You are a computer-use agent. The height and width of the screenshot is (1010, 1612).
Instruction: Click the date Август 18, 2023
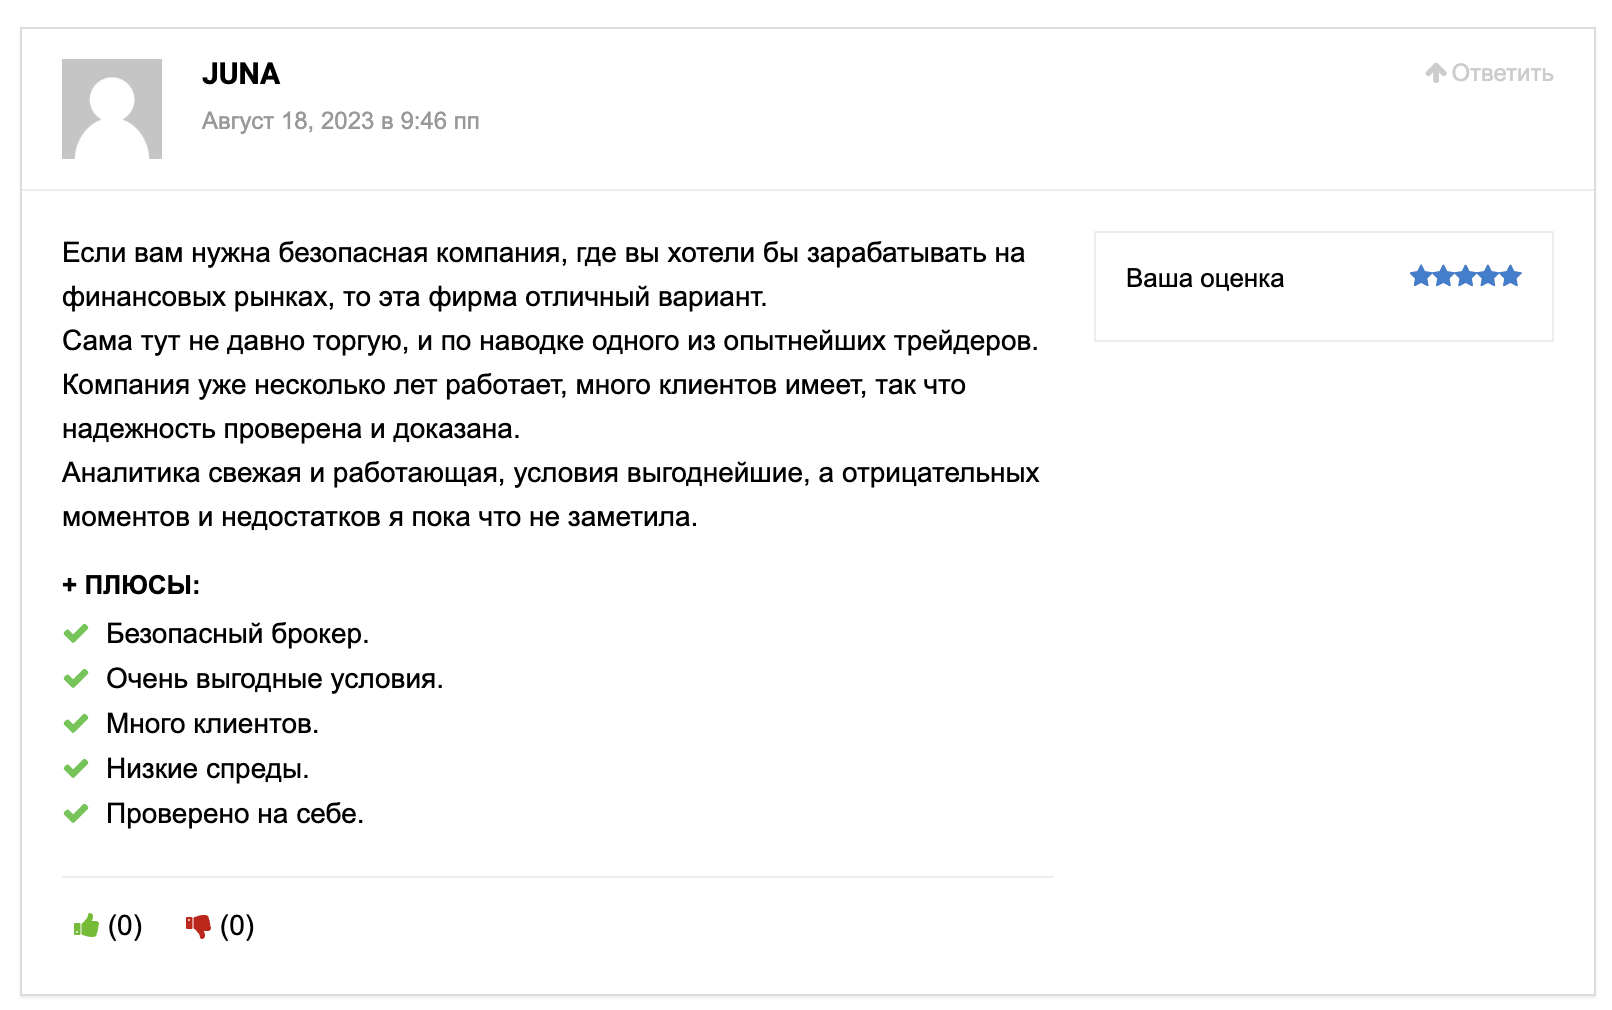point(288,121)
